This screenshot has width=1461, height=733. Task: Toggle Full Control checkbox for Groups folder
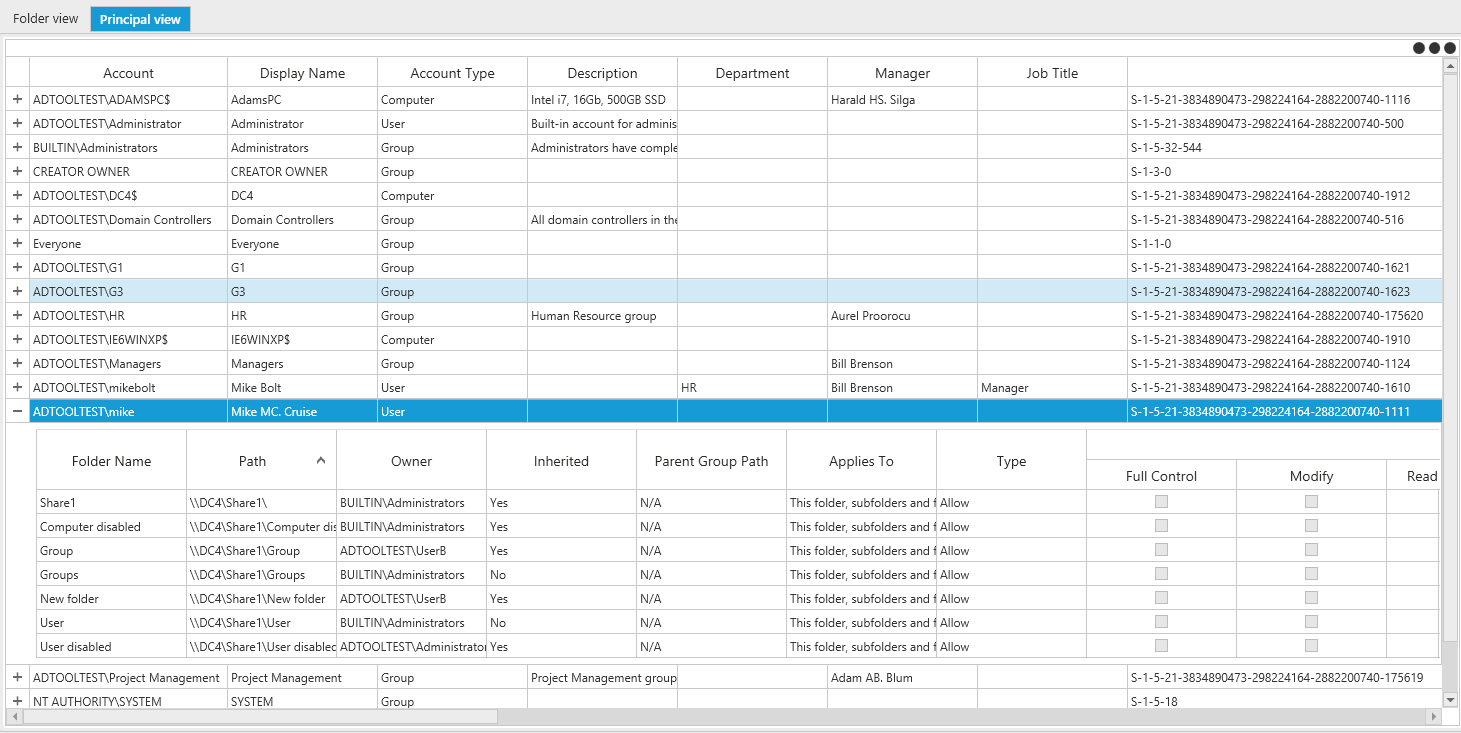pos(1161,574)
